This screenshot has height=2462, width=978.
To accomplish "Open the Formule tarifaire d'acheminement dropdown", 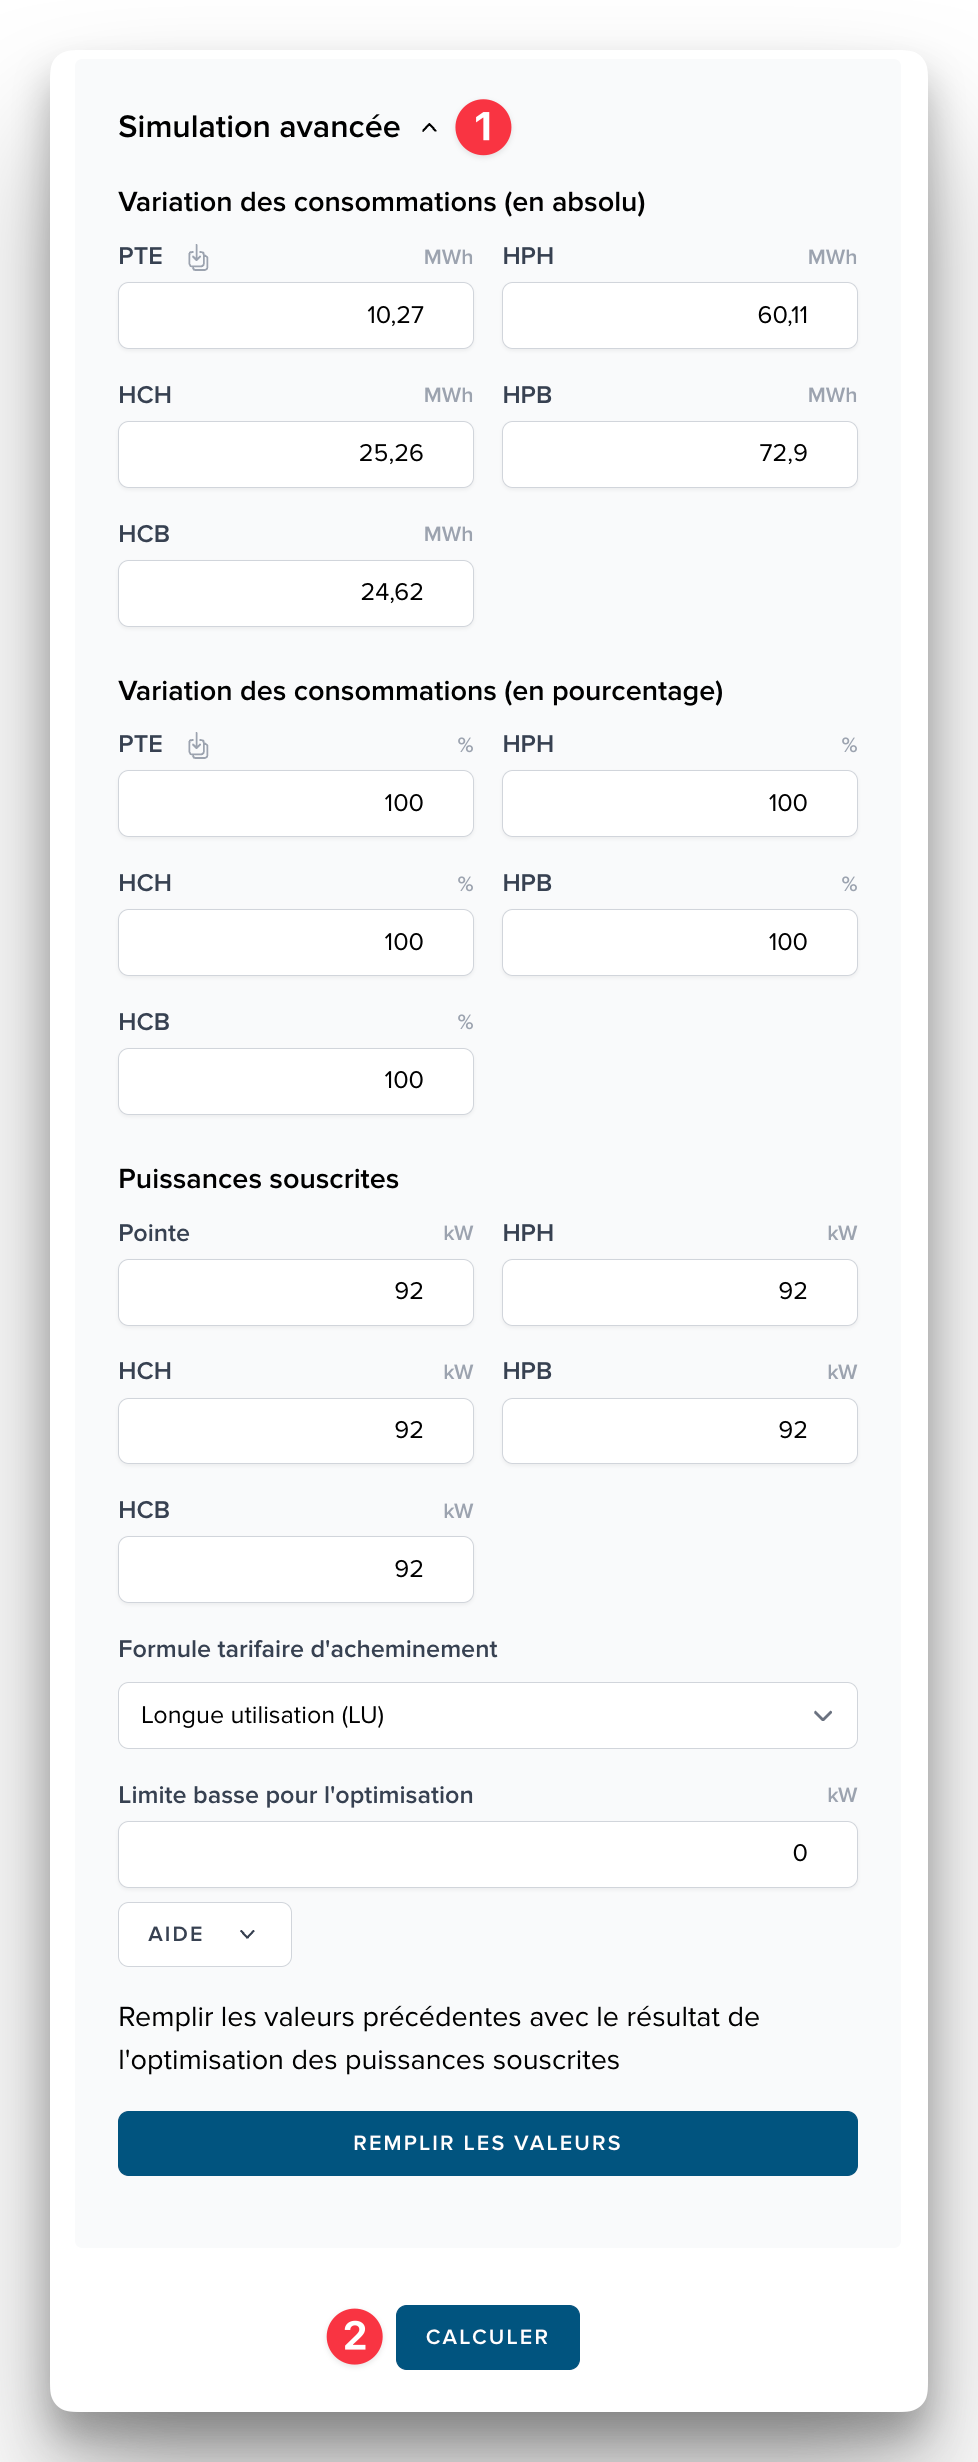I will (487, 1715).
